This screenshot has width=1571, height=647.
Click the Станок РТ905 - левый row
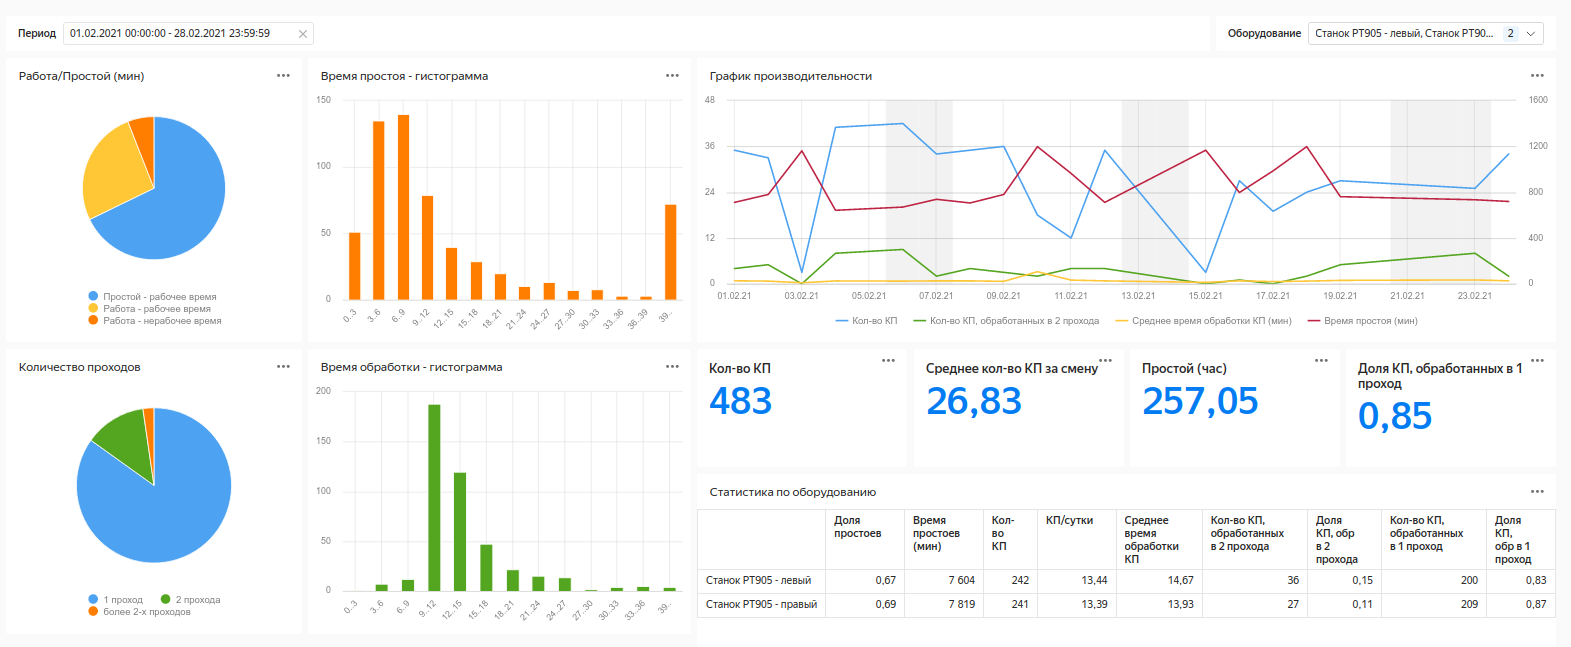(x=758, y=581)
